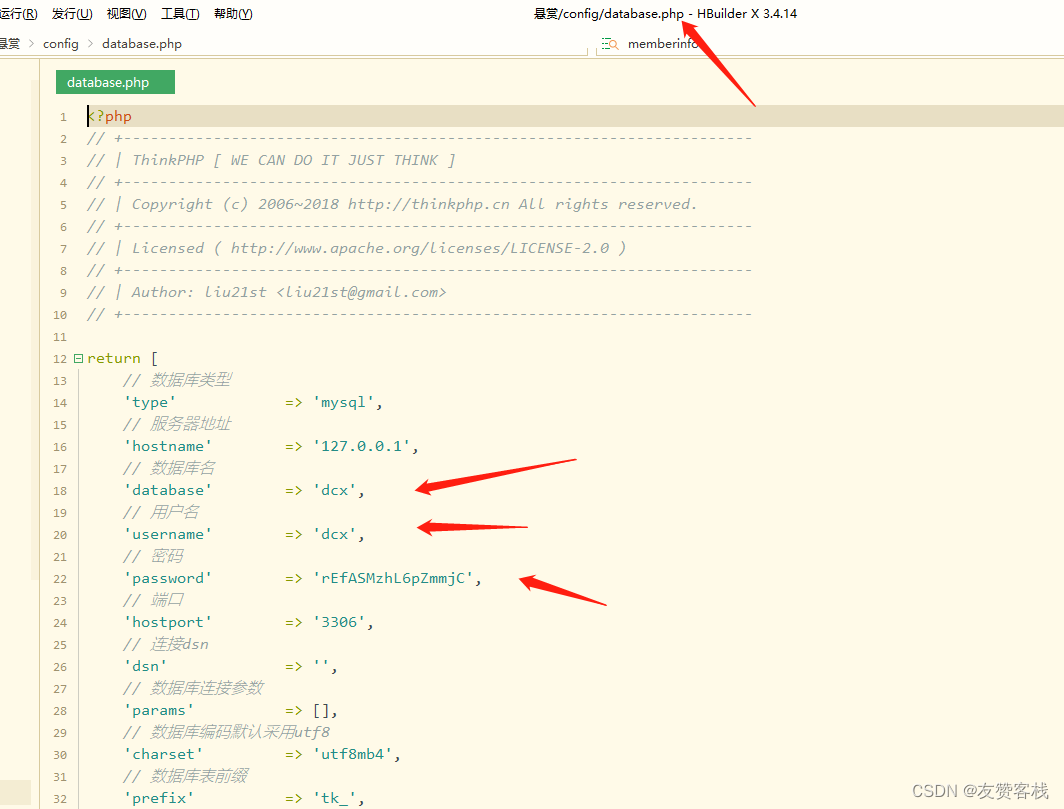Click the 'dcx' value on line 18

point(335,491)
